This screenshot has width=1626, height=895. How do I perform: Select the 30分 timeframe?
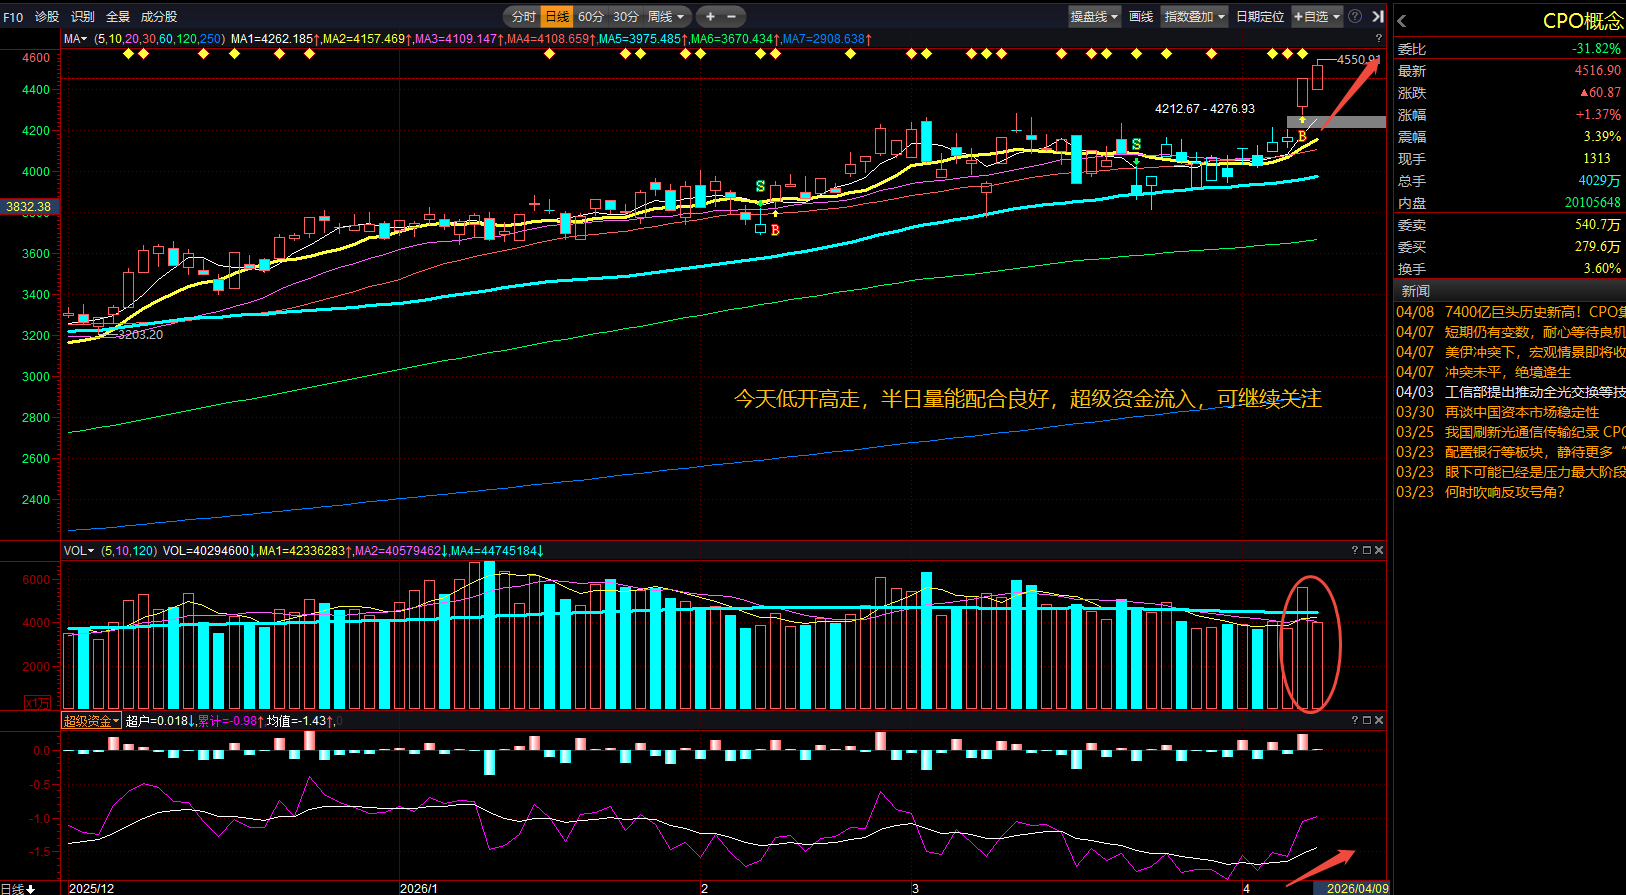(x=626, y=17)
